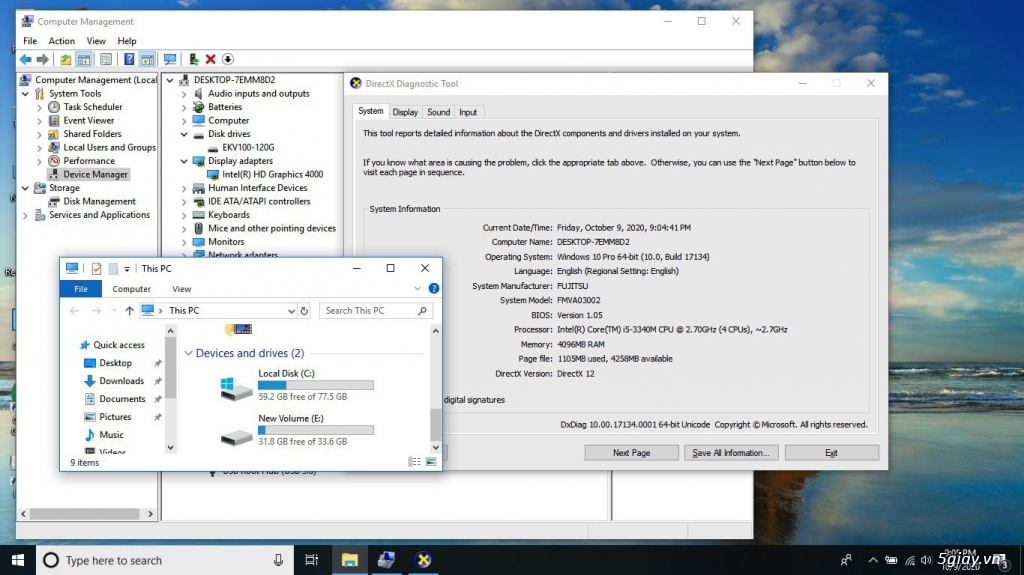
Task: Collapse the Devices and drives group
Action: (x=188, y=353)
